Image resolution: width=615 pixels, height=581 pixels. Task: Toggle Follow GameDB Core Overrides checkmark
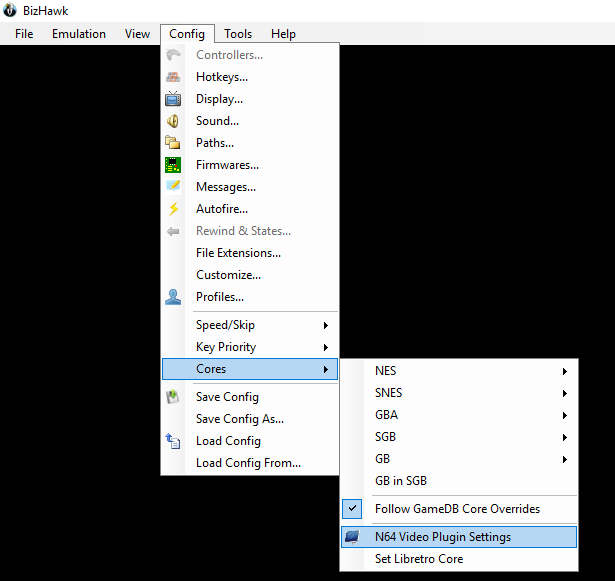(353, 509)
